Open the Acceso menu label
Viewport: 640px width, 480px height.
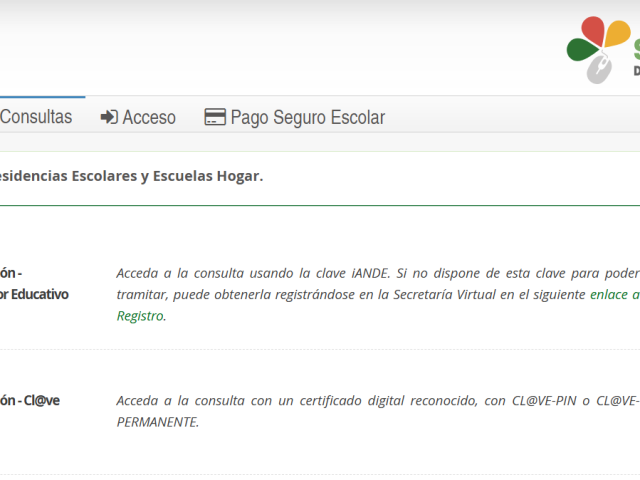(x=149, y=118)
